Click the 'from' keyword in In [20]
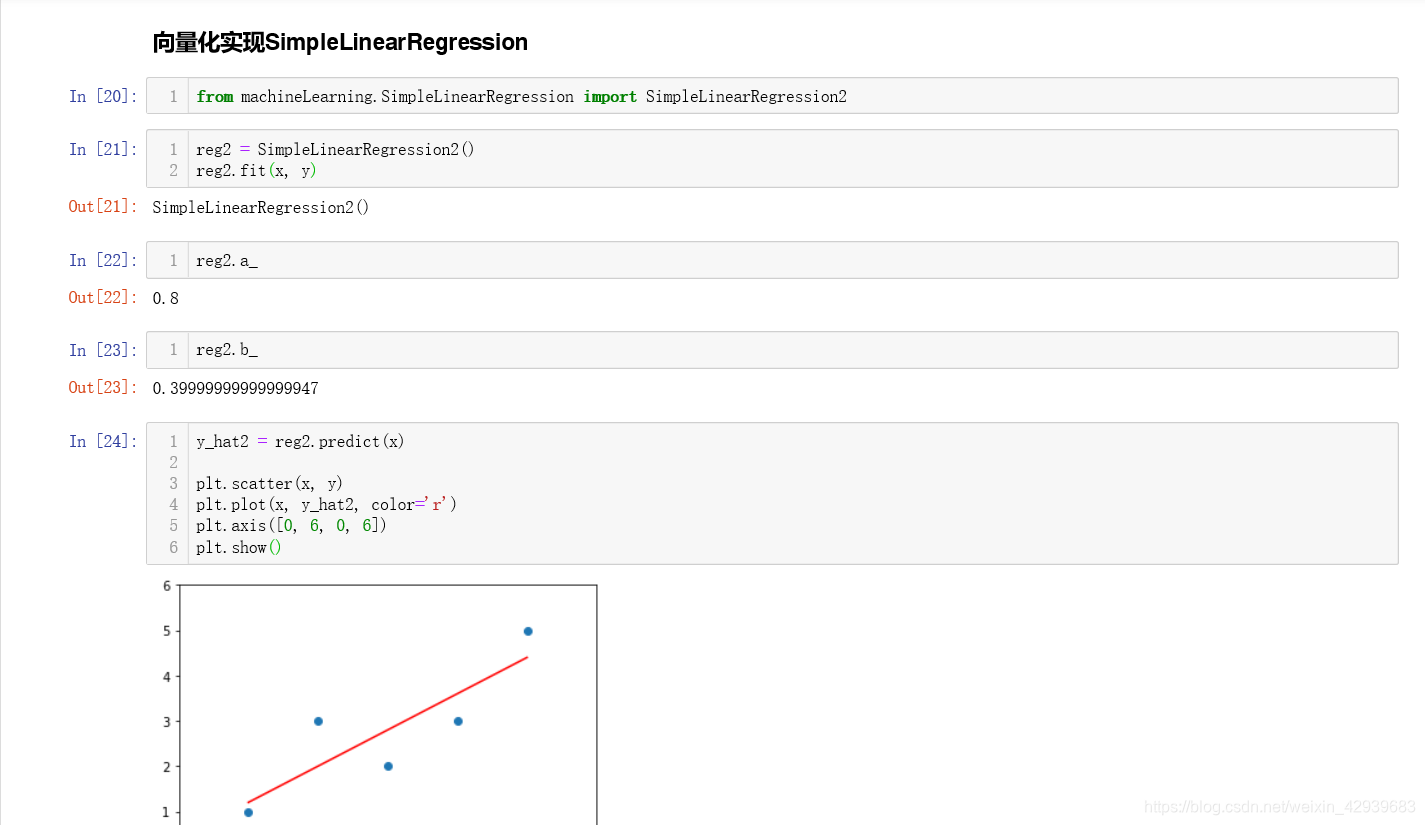This screenshot has height=825, width=1425. click(x=214, y=97)
